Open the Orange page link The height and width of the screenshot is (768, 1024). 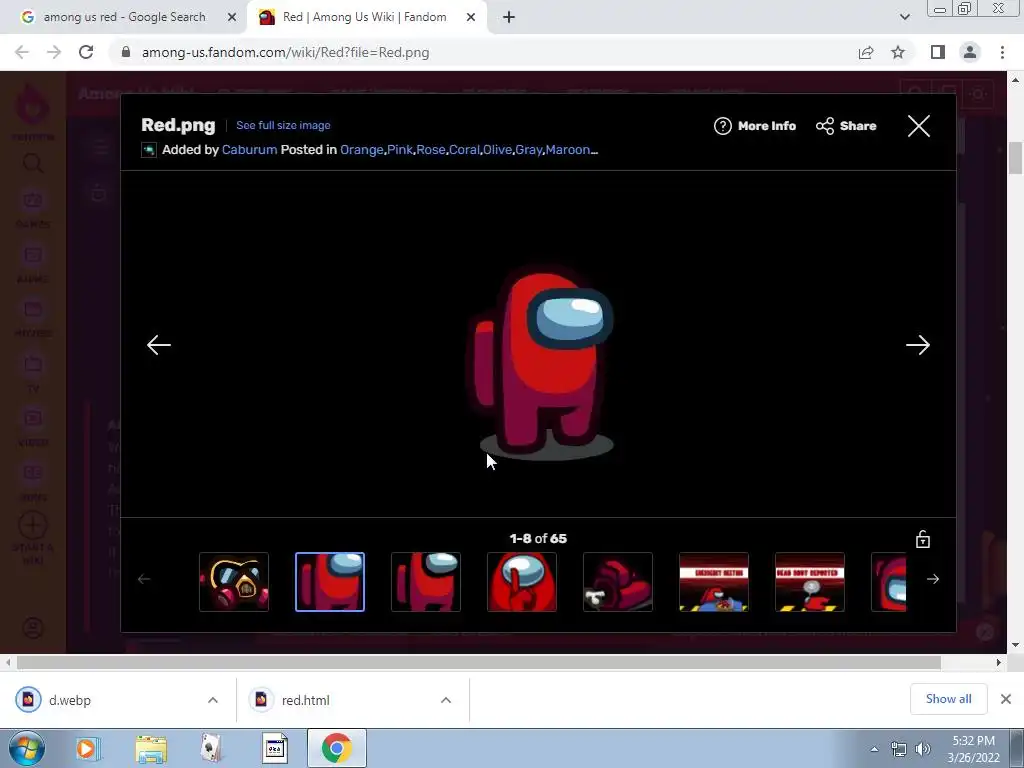tap(362, 150)
